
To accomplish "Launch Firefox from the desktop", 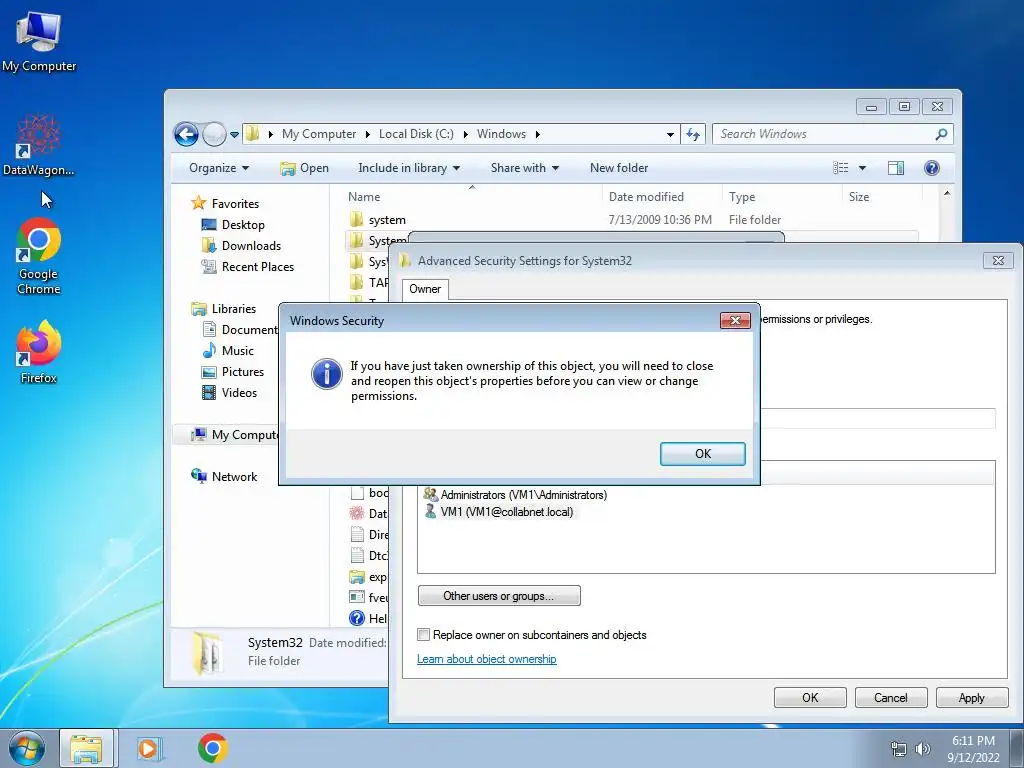I will click(39, 353).
